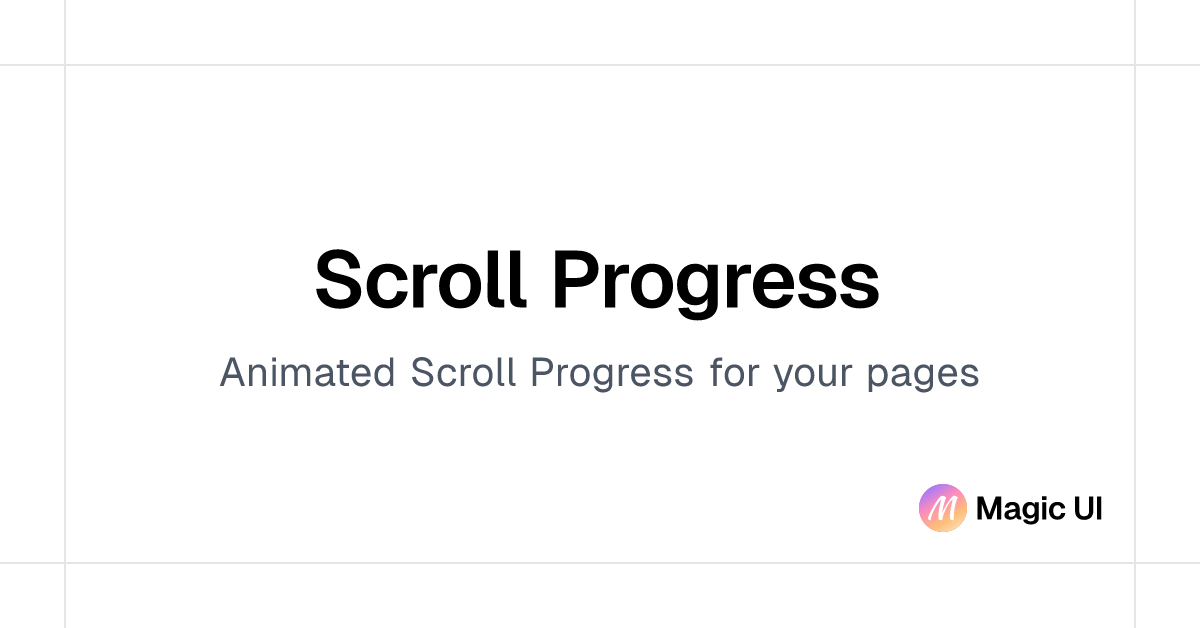Click the white cursive M inside the logo
Screen dimensions: 1200x628
pos(942,509)
